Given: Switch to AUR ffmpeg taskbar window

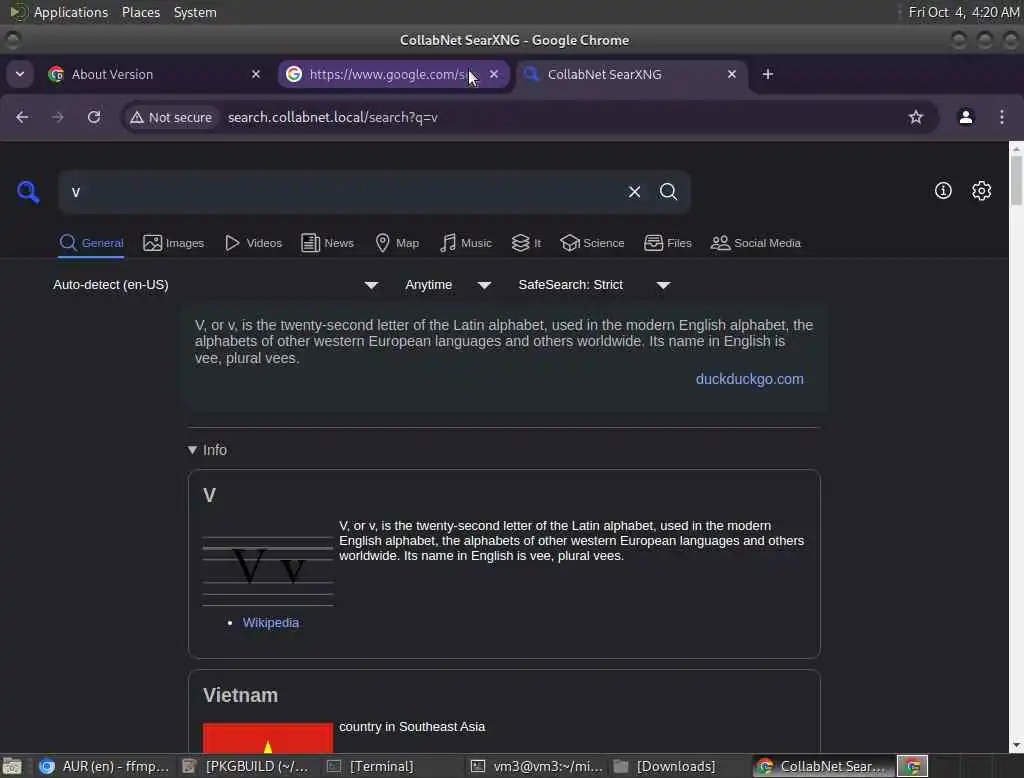Looking at the screenshot, I should (x=104, y=766).
